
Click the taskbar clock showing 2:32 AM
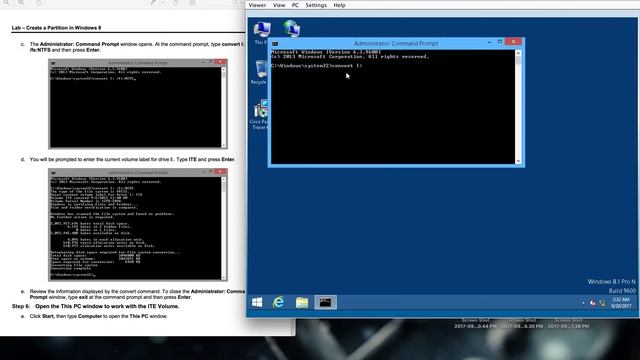(x=621, y=302)
